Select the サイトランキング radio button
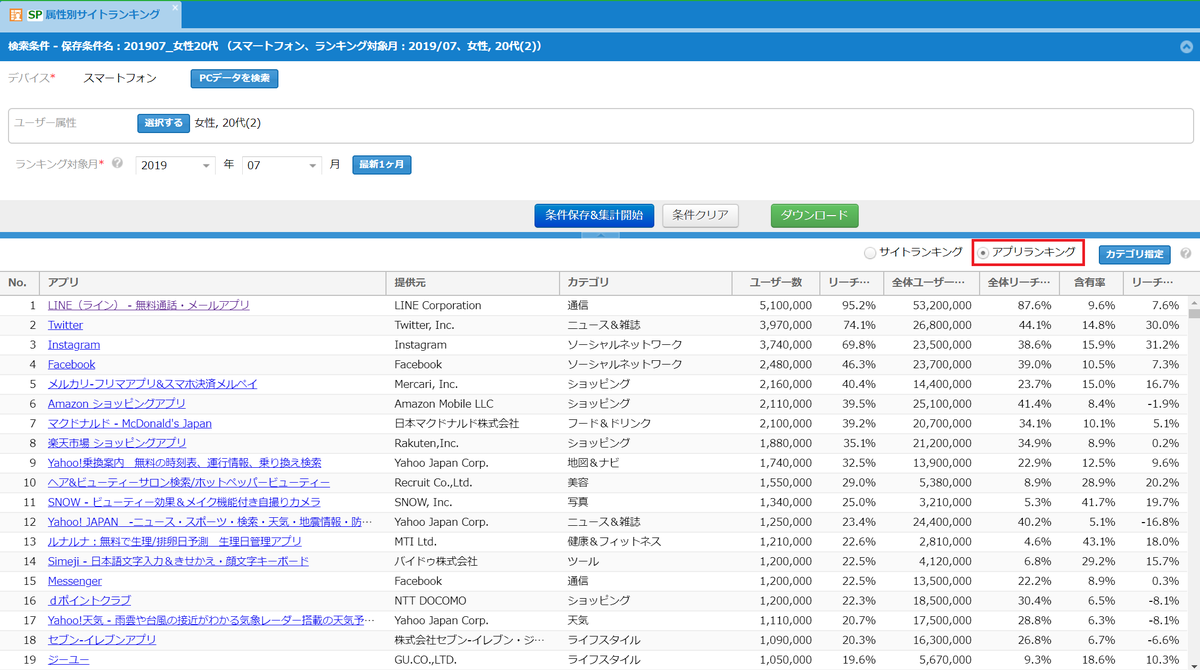 (x=869, y=253)
